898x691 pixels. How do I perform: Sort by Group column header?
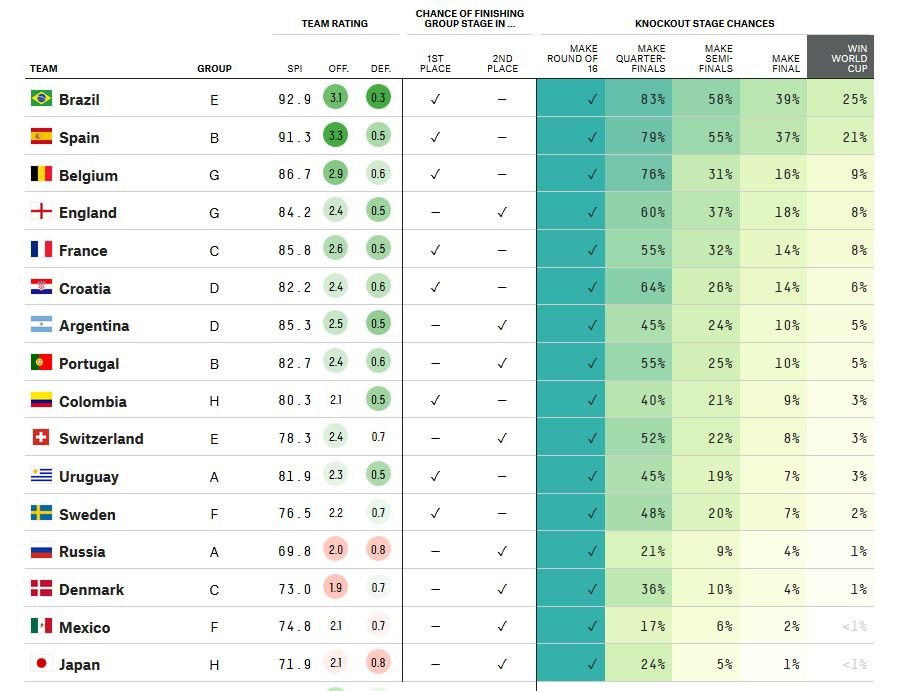pos(214,69)
